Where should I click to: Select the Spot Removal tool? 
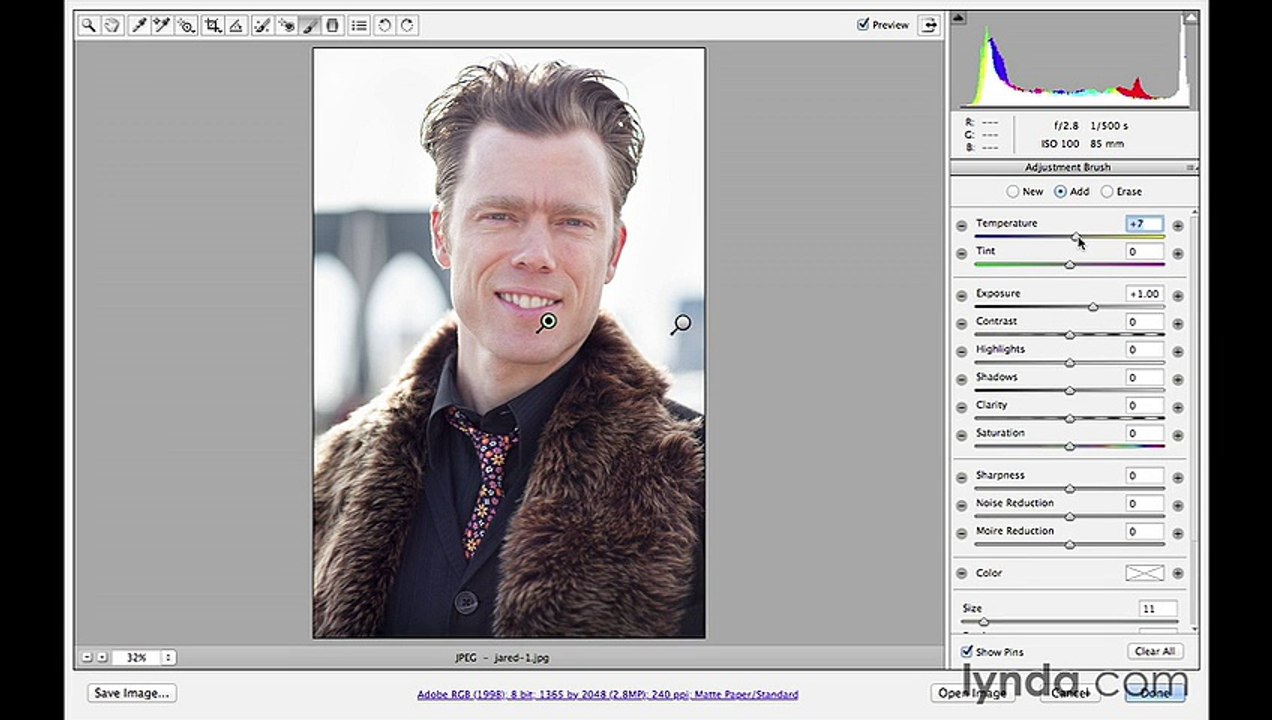click(262, 26)
